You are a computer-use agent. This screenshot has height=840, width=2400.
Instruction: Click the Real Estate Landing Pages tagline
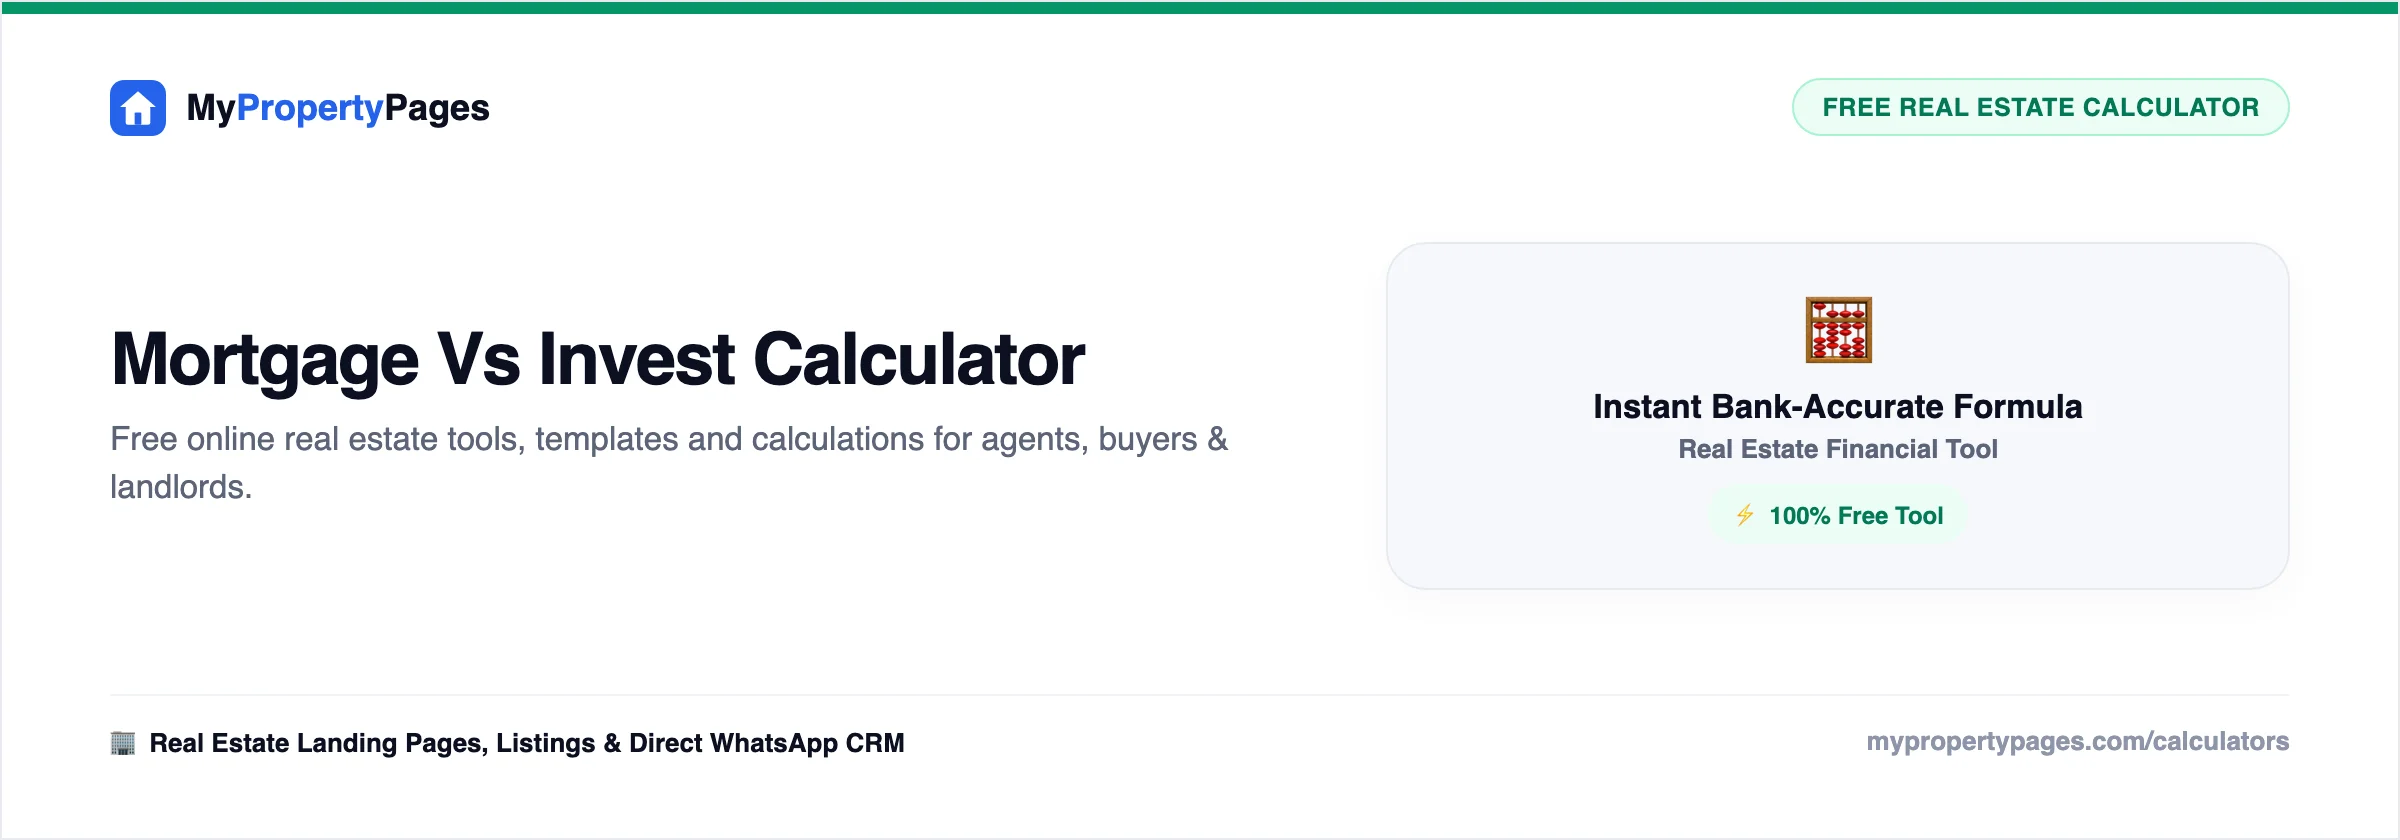[x=527, y=743]
